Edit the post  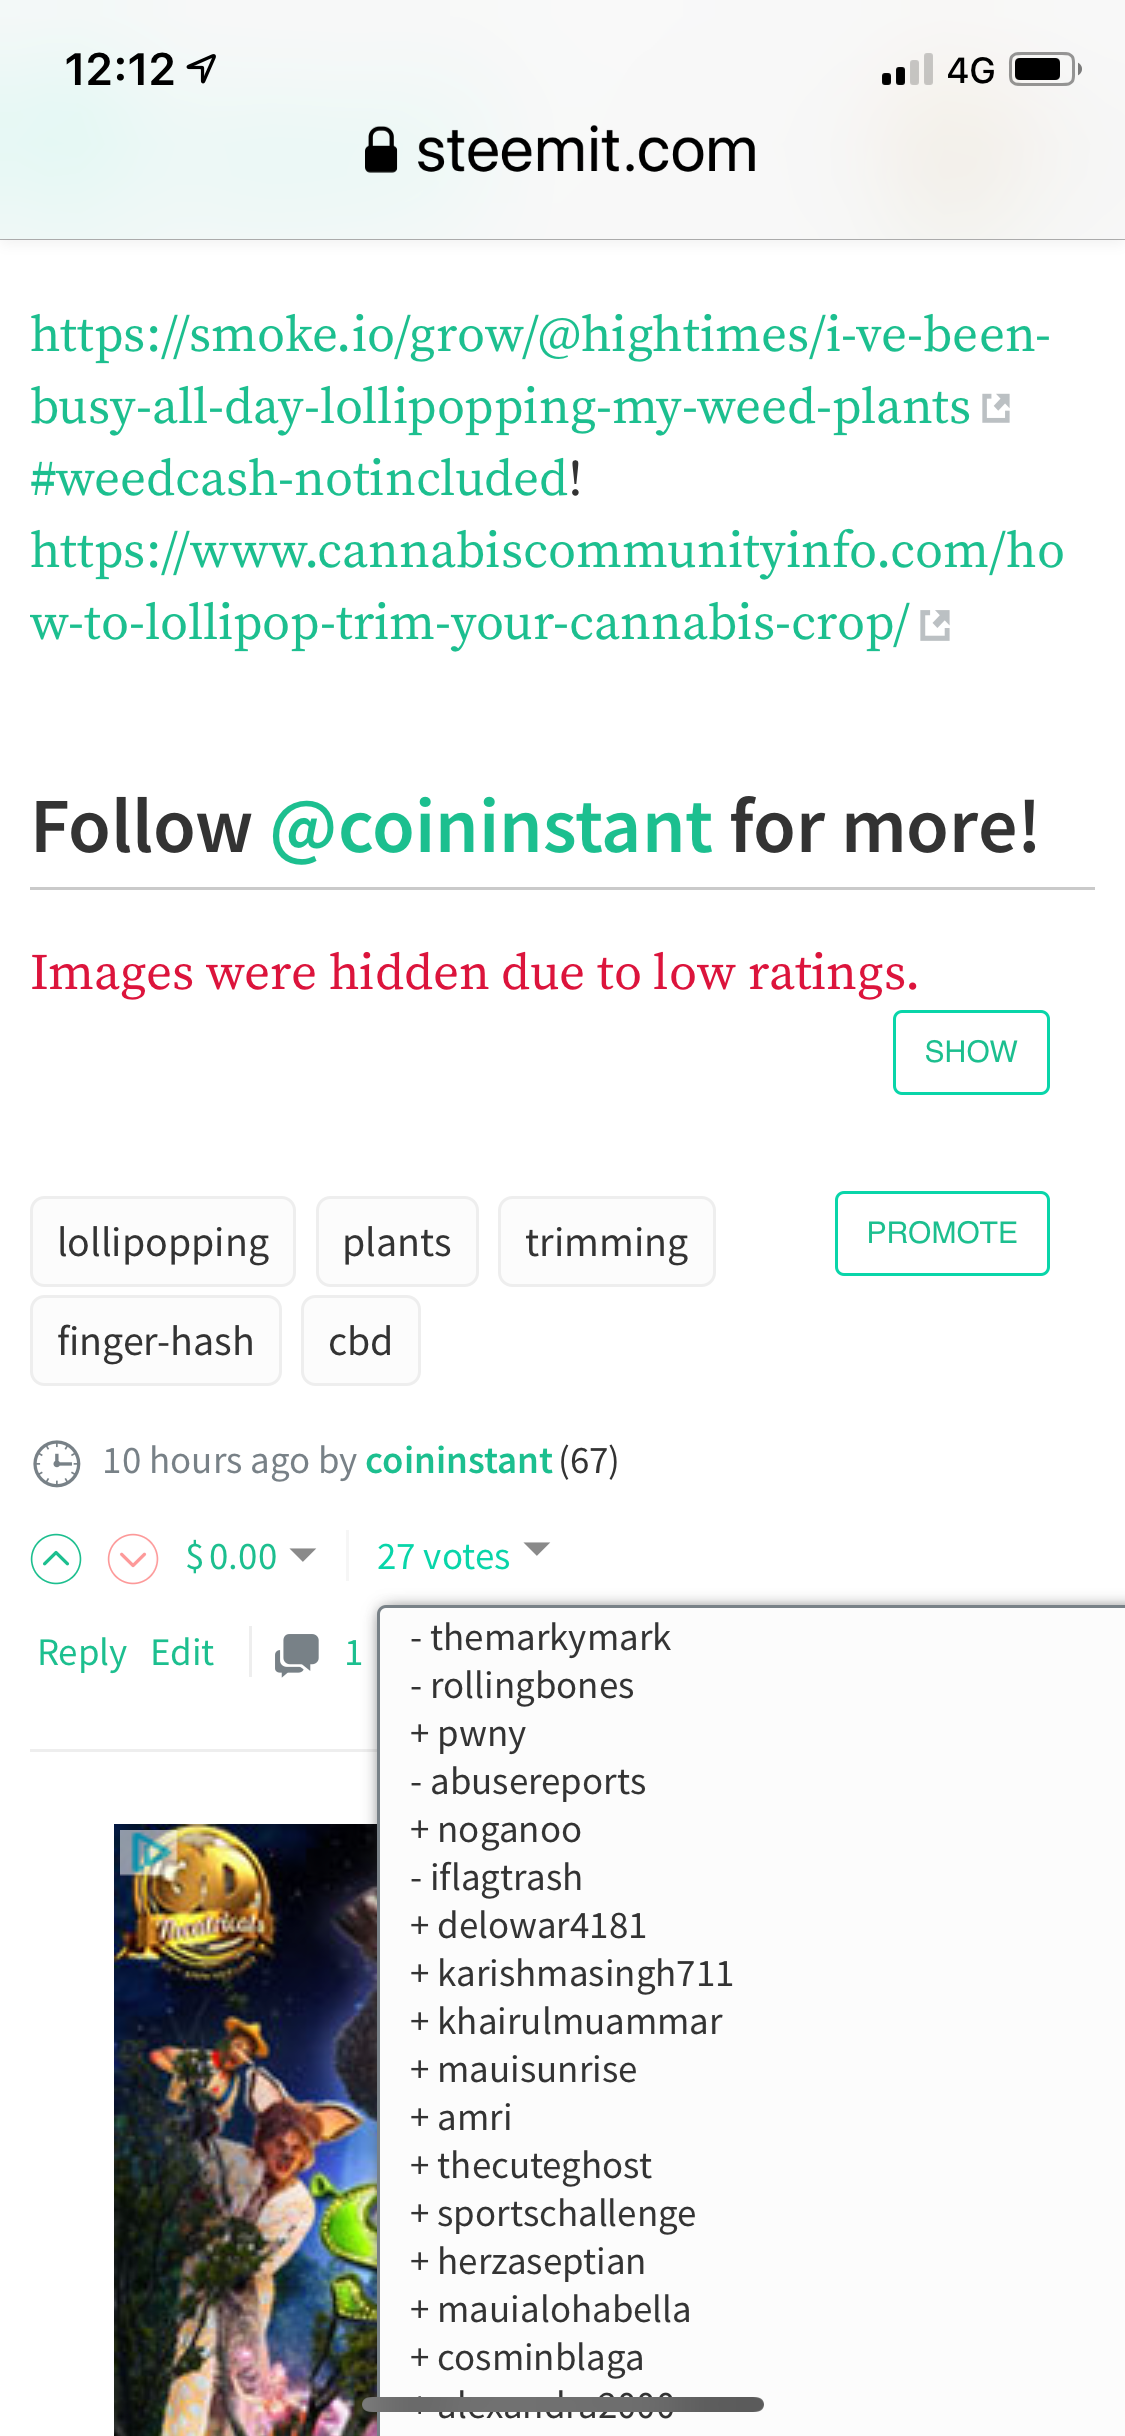pyautogui.click(x=182, y=1653)
